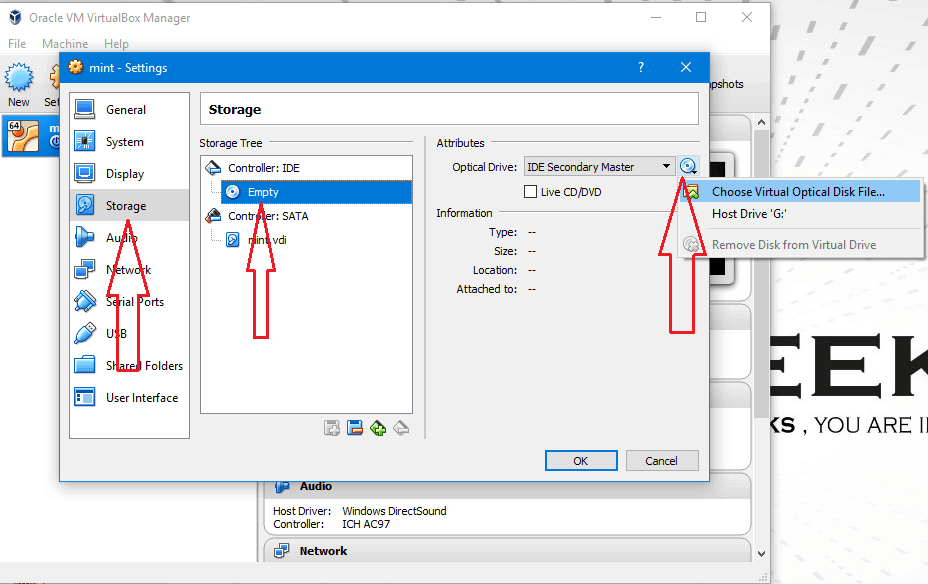Viewport: 928px width, 584px height.
Task: Click the 'Location:' information label
Action: [495, 270]
